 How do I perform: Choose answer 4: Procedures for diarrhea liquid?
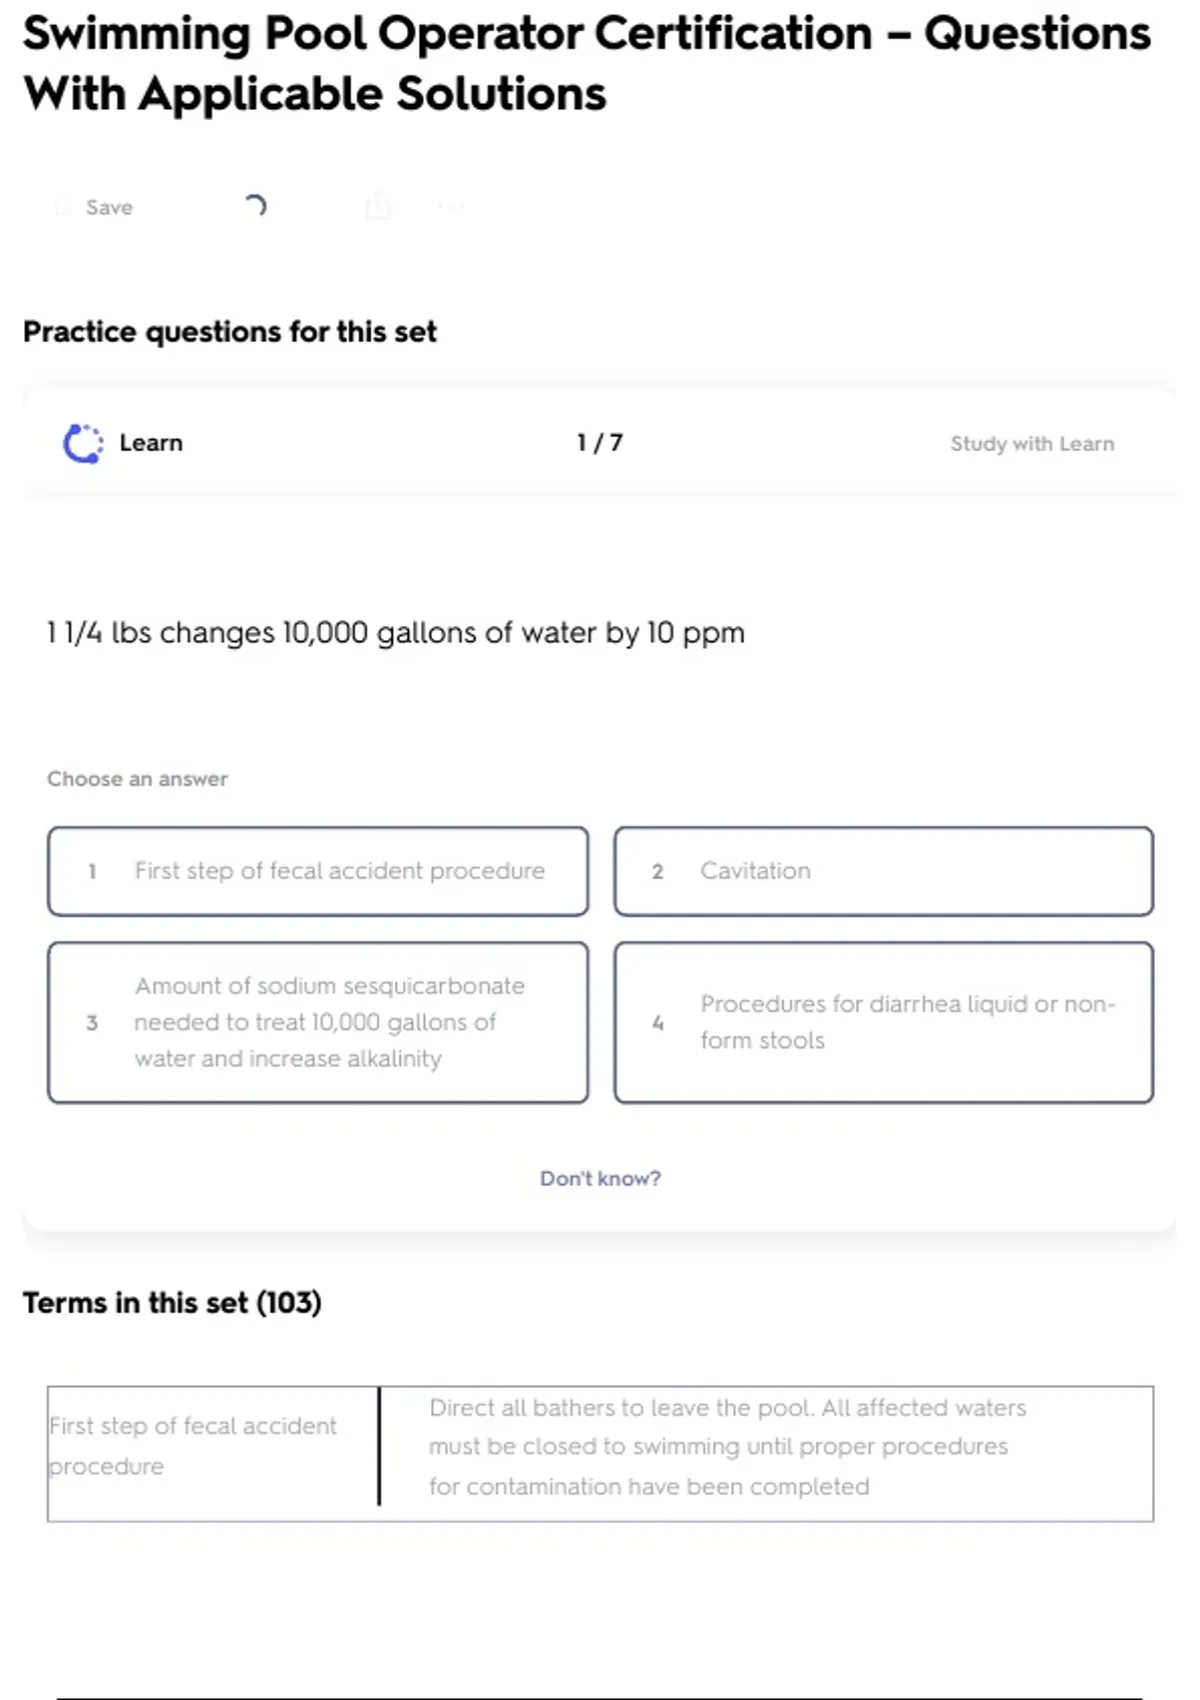(x=883, y=1022)
